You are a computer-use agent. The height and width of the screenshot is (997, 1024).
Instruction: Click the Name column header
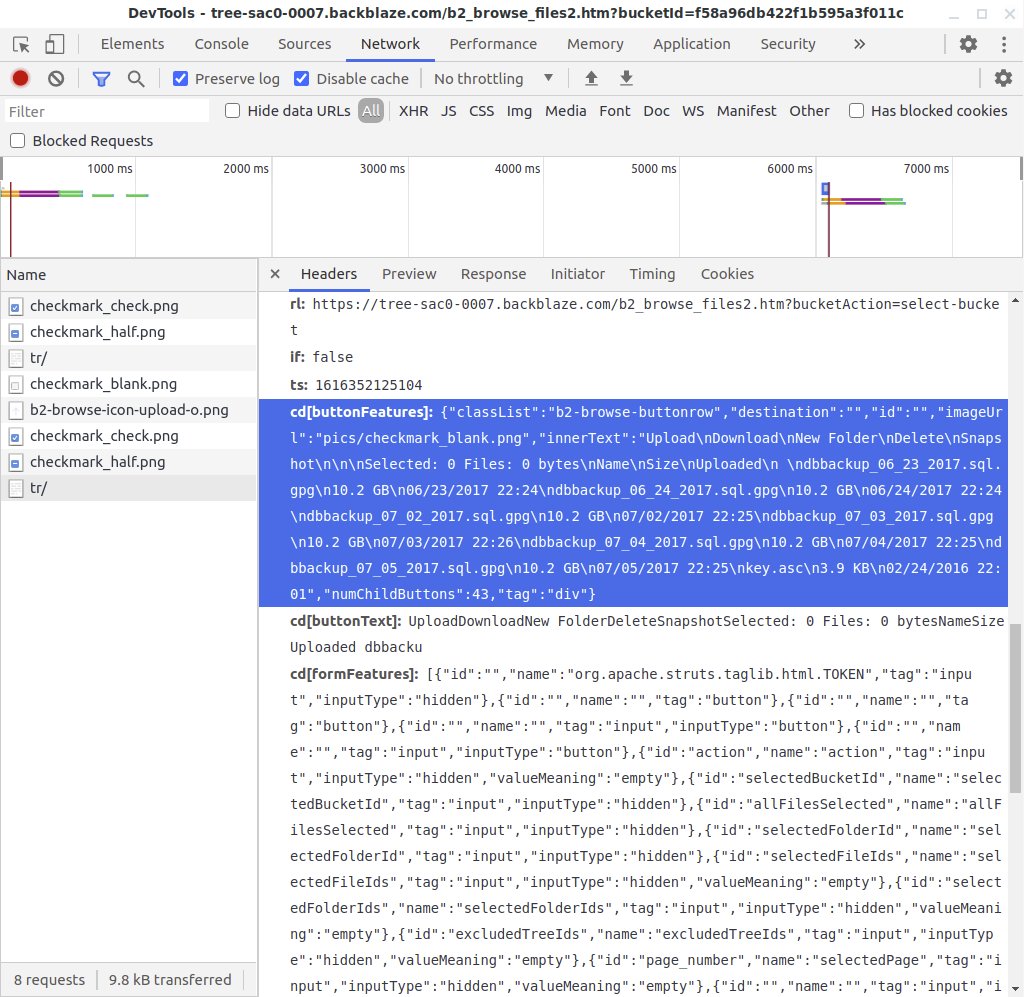tap(129, 275)
